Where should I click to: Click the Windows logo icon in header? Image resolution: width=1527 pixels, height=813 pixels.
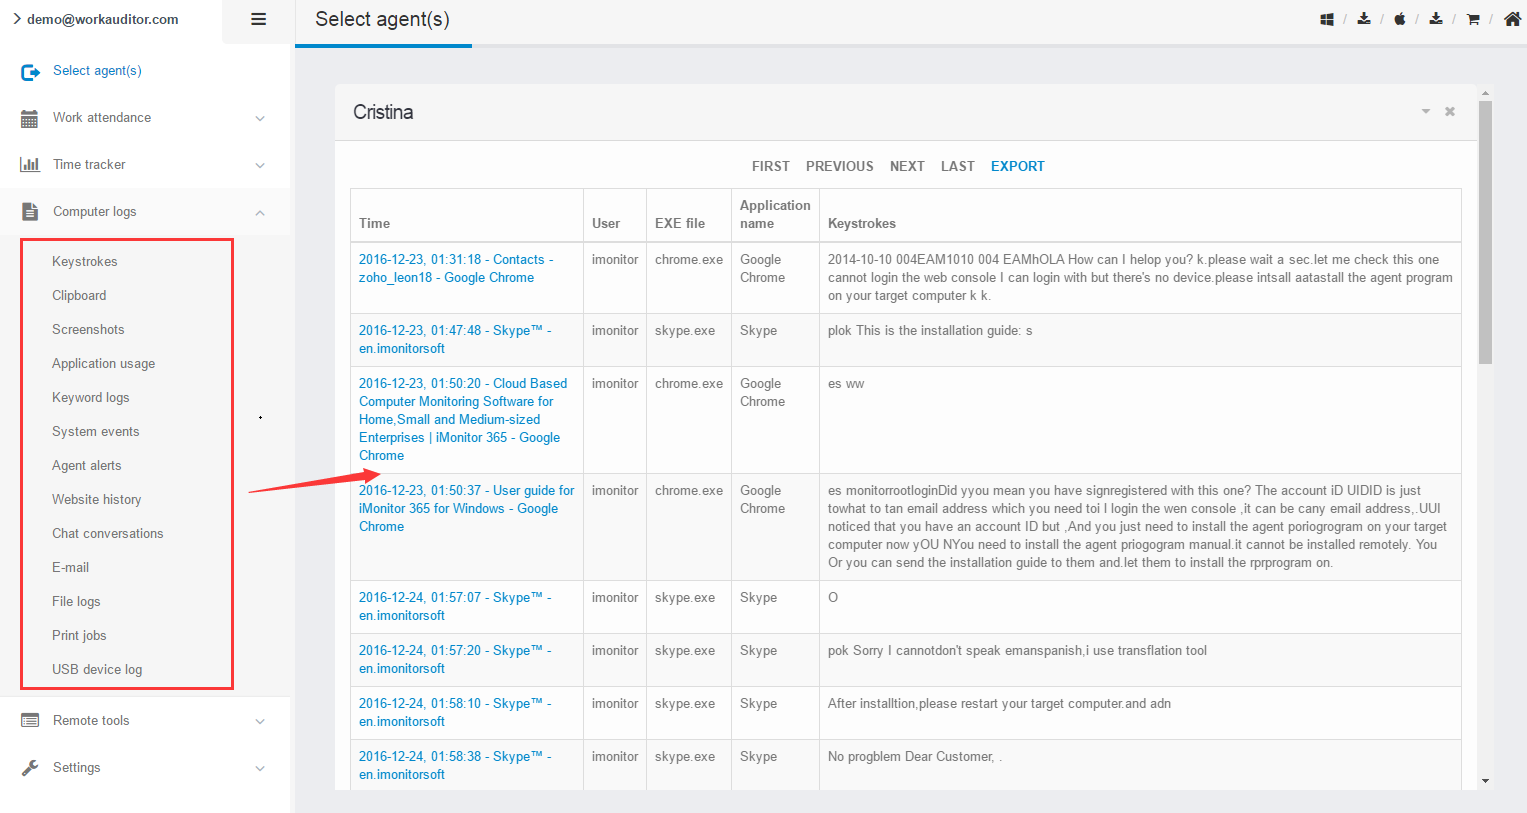point(1327,19)
